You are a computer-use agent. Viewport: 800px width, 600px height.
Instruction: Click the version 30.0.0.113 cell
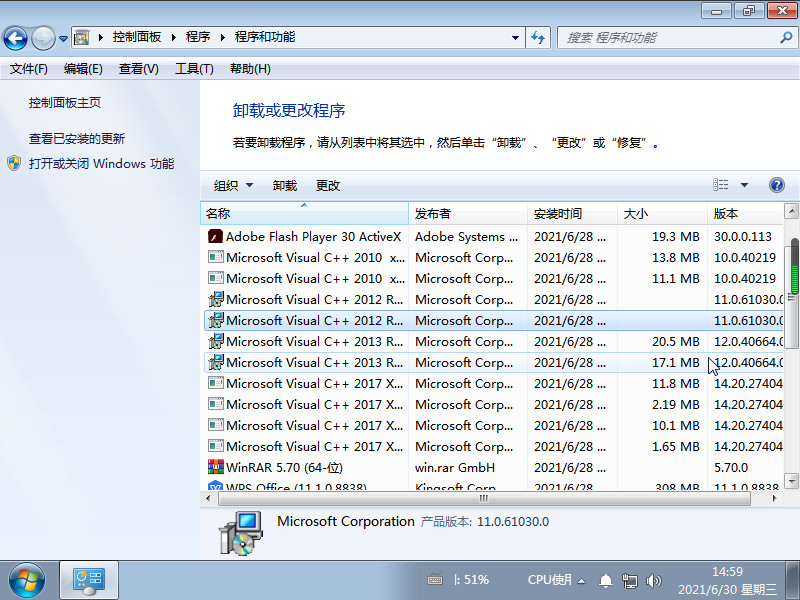[743, 237]
